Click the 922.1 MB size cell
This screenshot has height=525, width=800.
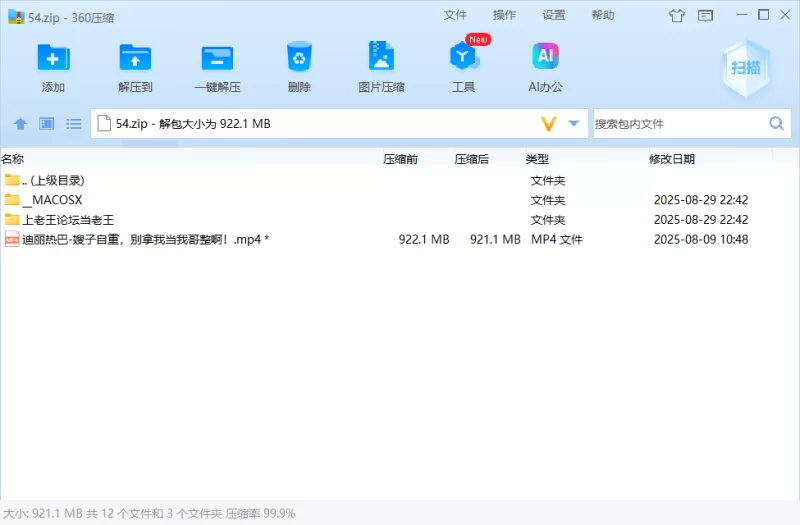click(424, 239)
